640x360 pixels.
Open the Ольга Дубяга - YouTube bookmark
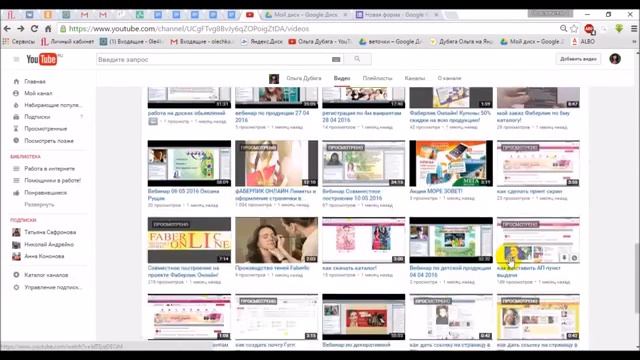click(x=320, y=42)
